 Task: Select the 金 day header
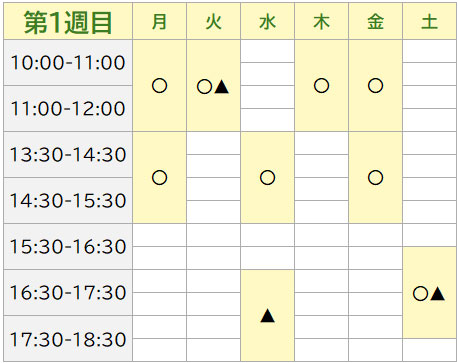(375, 21)
